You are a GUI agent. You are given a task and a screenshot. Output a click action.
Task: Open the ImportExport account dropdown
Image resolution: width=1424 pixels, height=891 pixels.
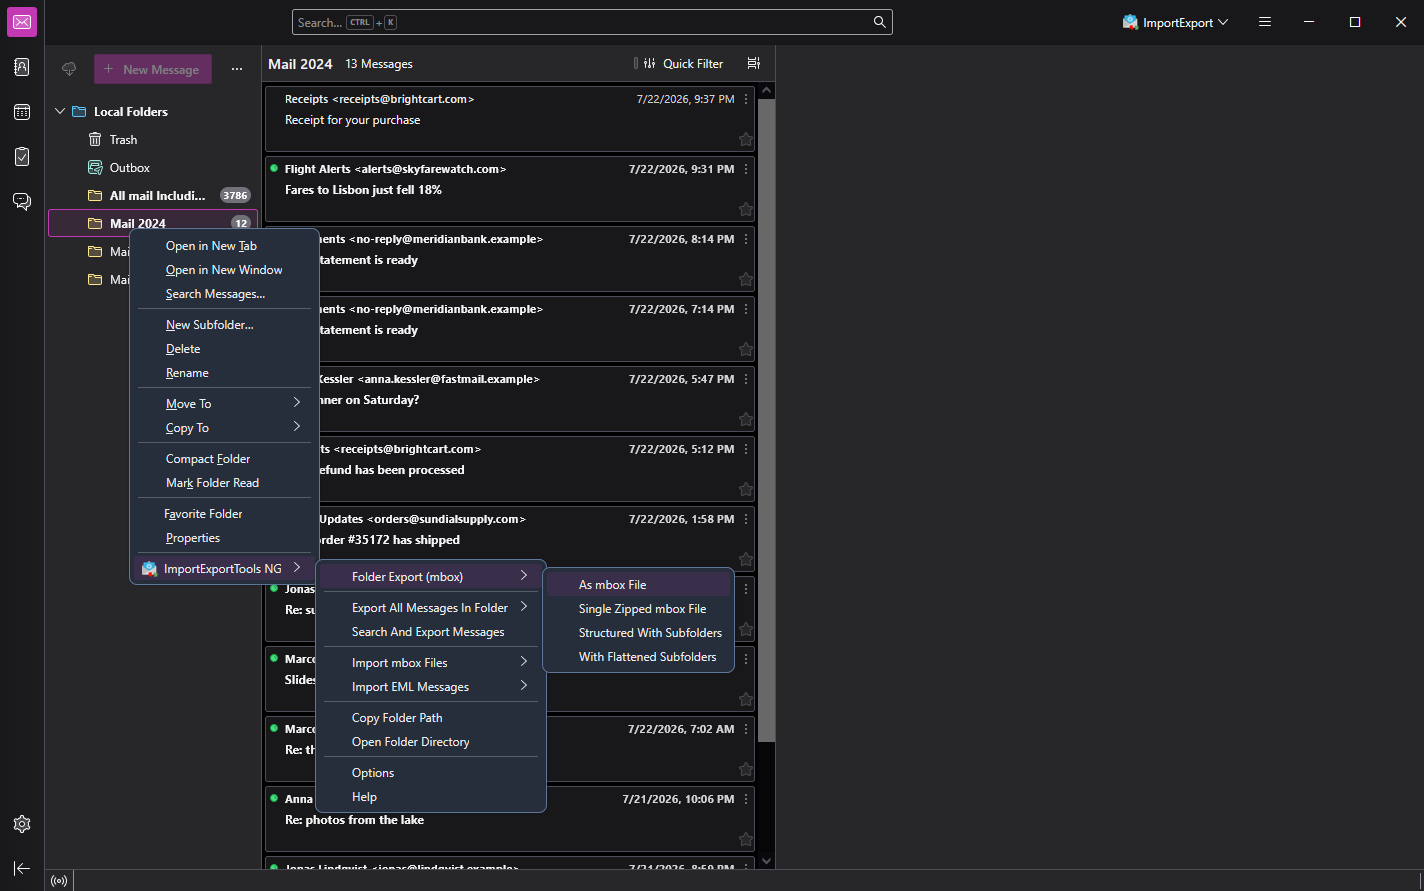[x=1175, y=22]
